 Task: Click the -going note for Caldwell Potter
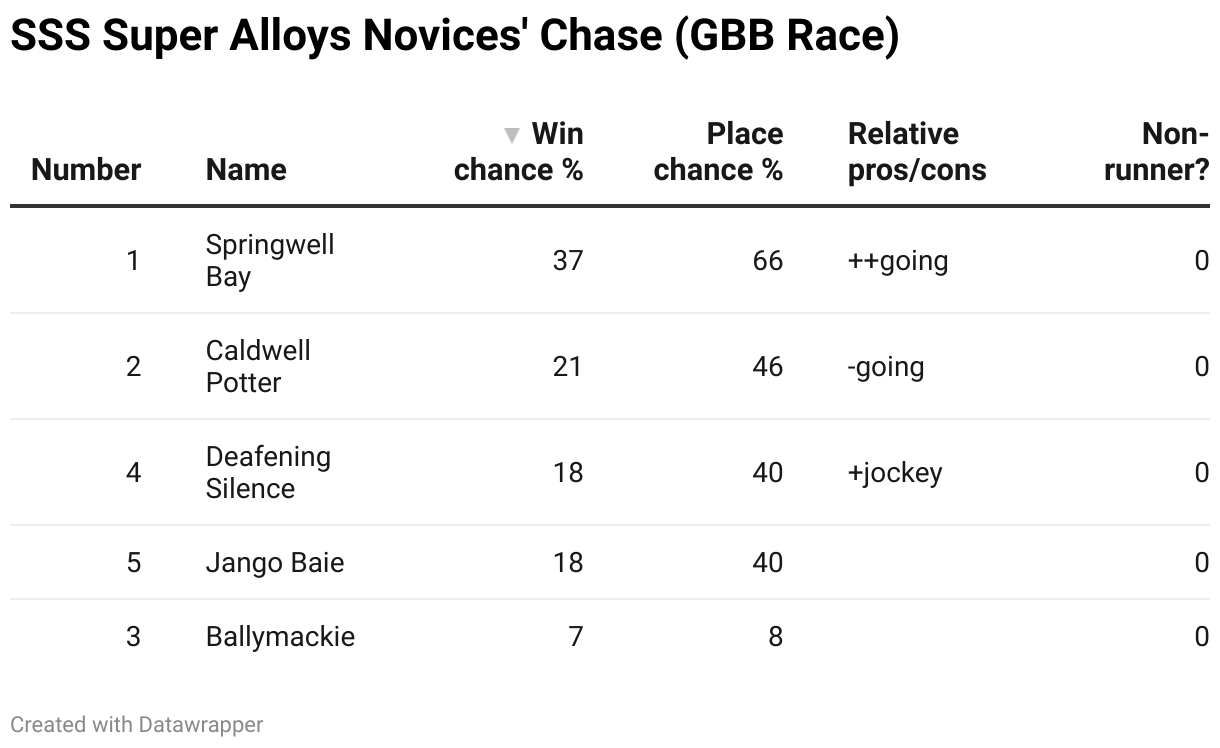click(x=886, y=368)
